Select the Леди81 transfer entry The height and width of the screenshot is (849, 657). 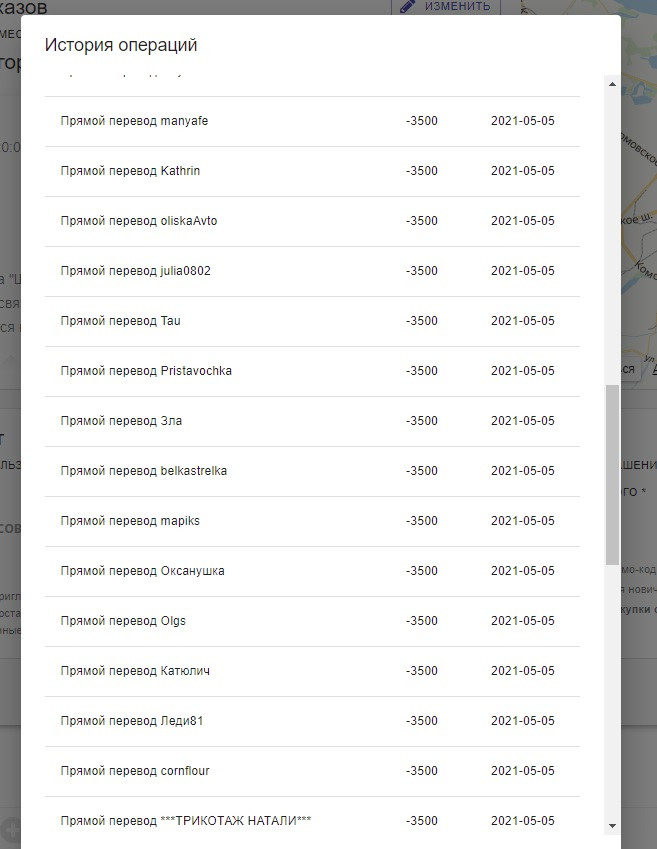(313, 721)
